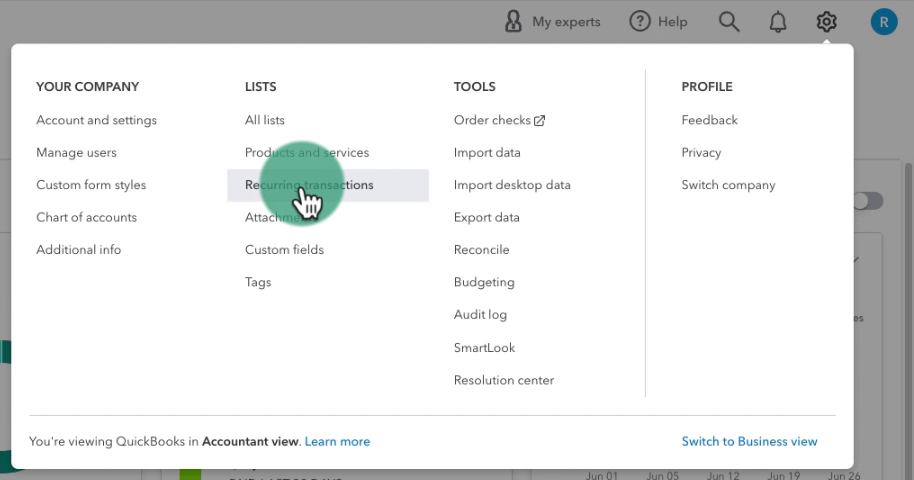914x480 pixels.
Task: Click the settings gear icon
Action: coord(826,22)
